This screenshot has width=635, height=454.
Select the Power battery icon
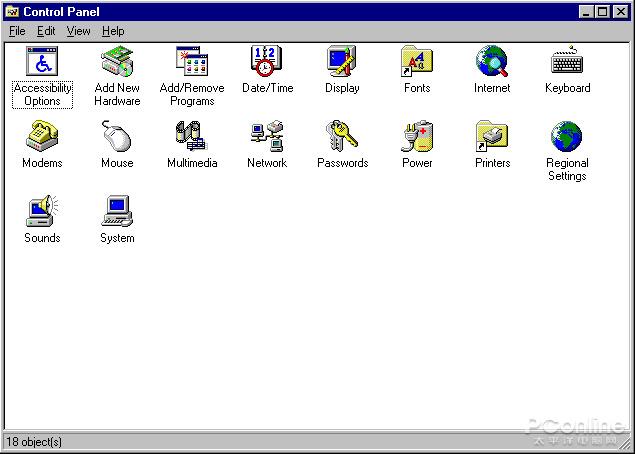[417, 137]
